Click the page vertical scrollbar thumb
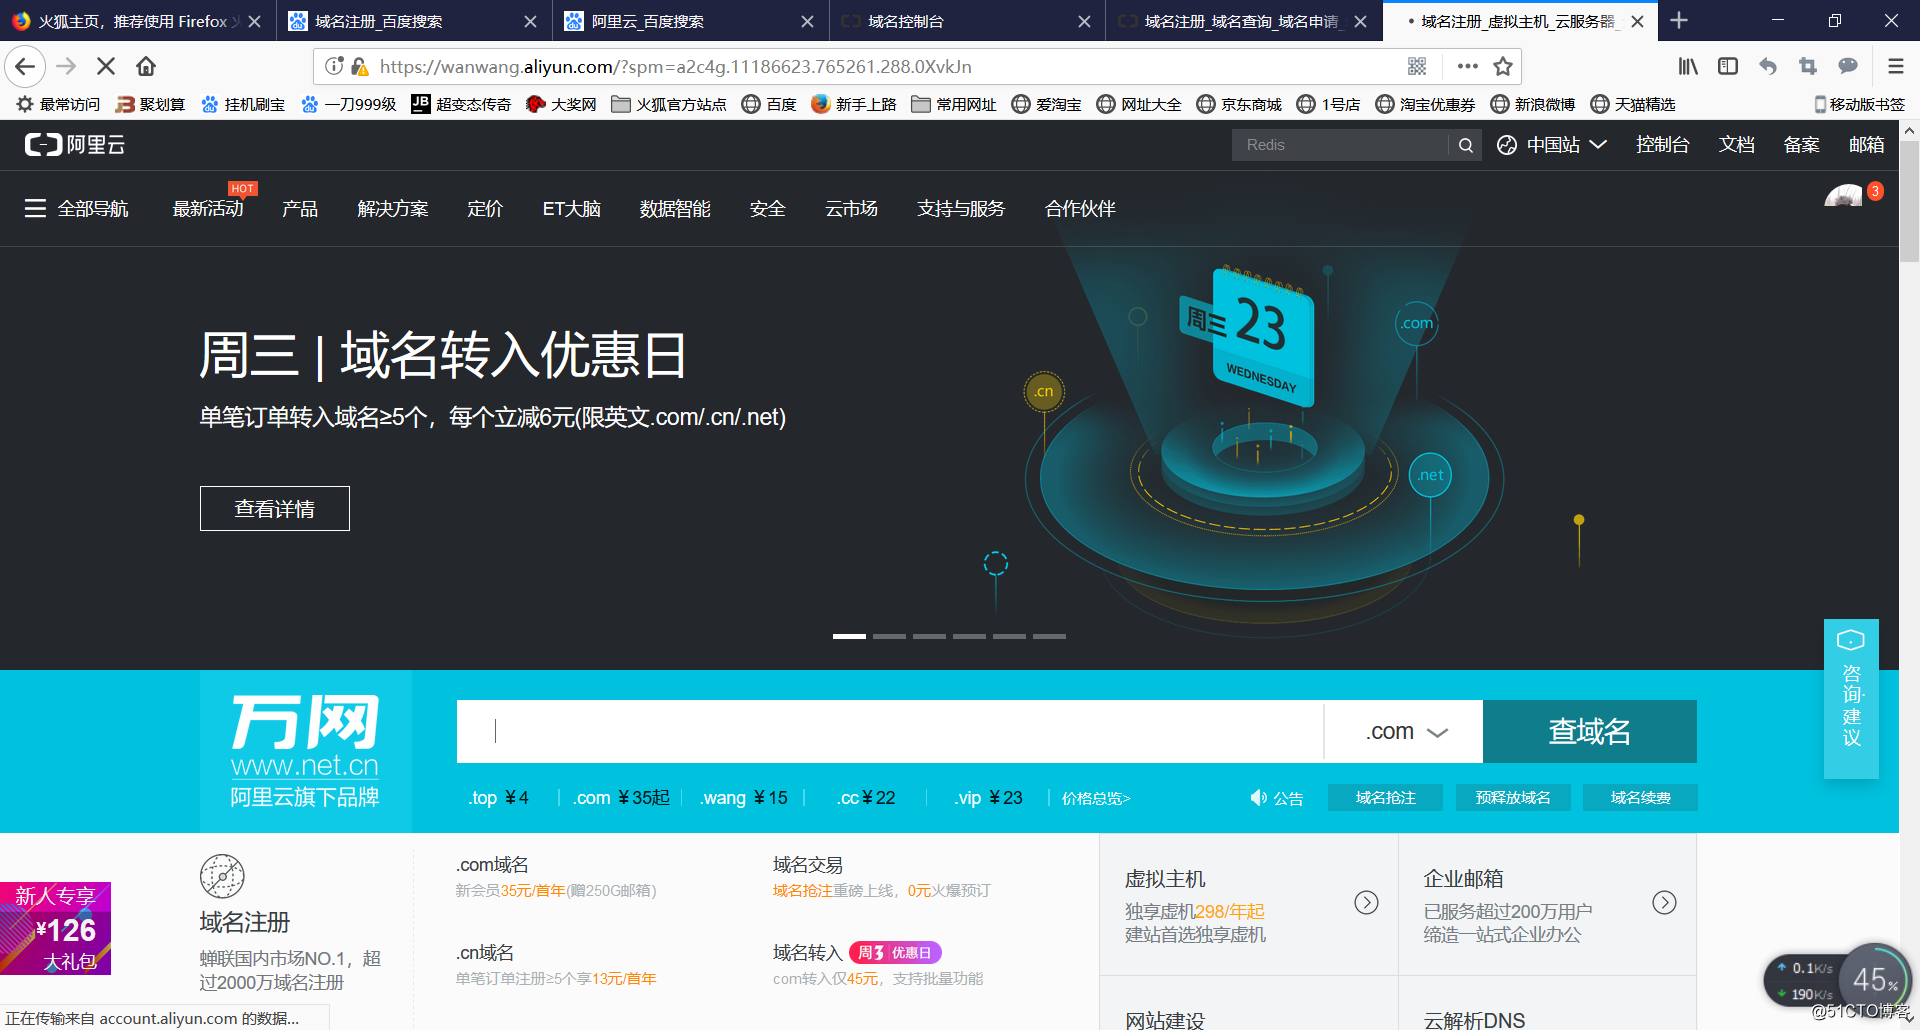Image resolution: width=1920 pixels, height=1030 pixels. click(x=1909, y=200)
